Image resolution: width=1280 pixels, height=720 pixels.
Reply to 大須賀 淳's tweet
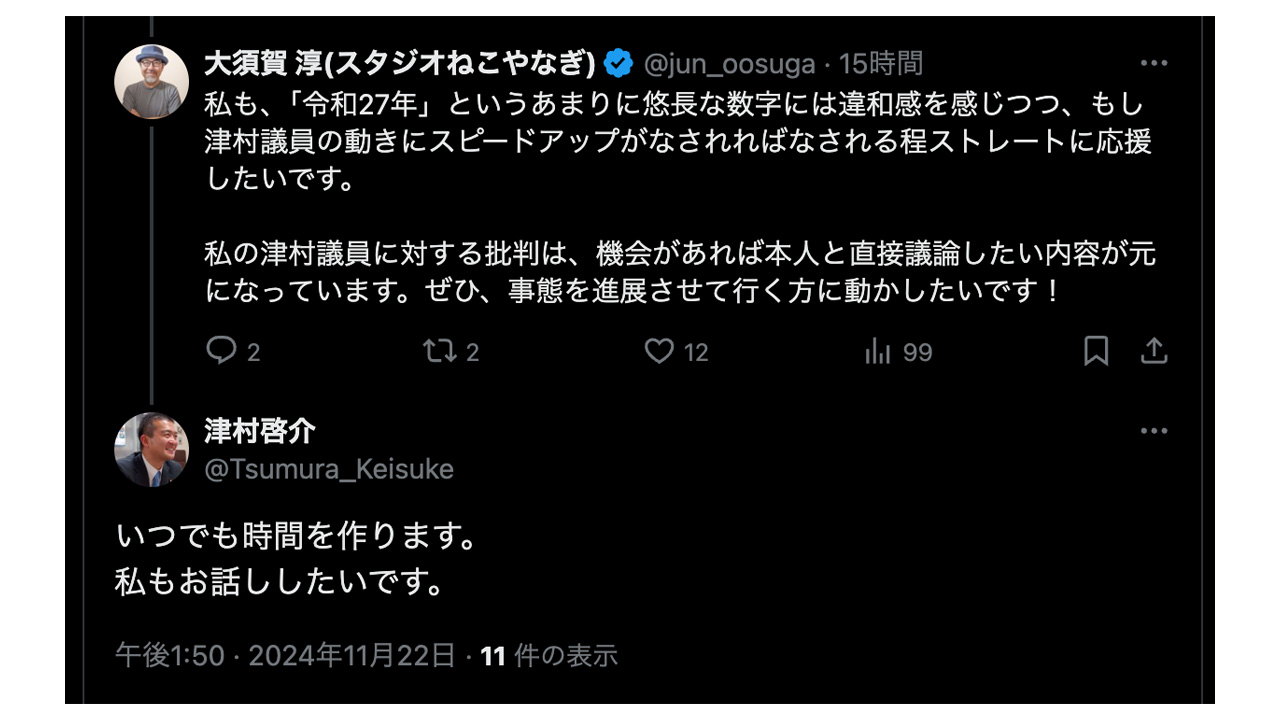pyautogui.click(x=221, y=351)
